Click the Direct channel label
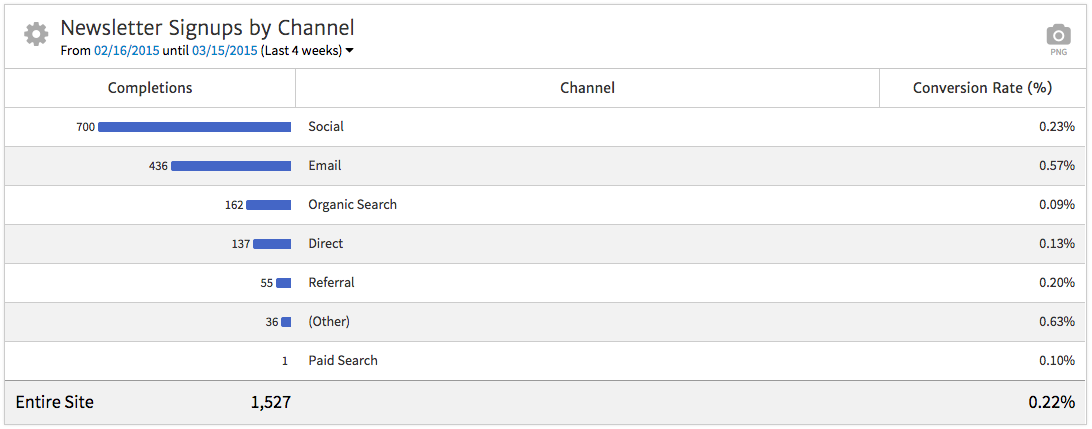This screenshot has width=1092, height=429. [x=325, y=244]
